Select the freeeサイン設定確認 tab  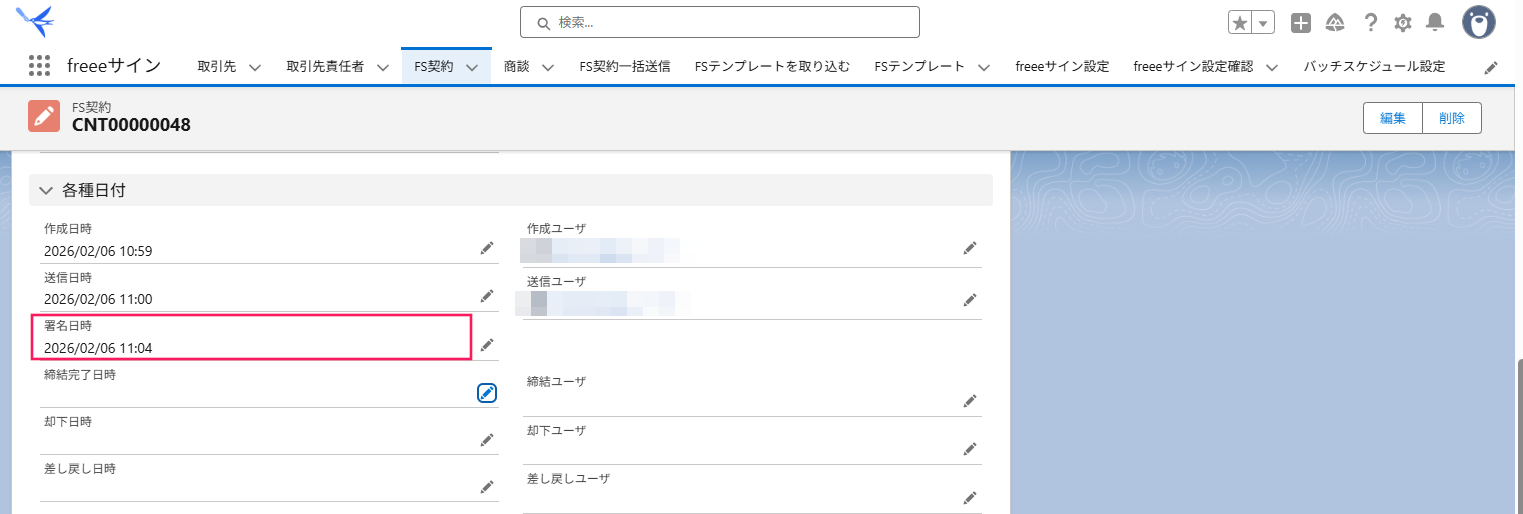pyautogui.click(x=1193, y=67)
